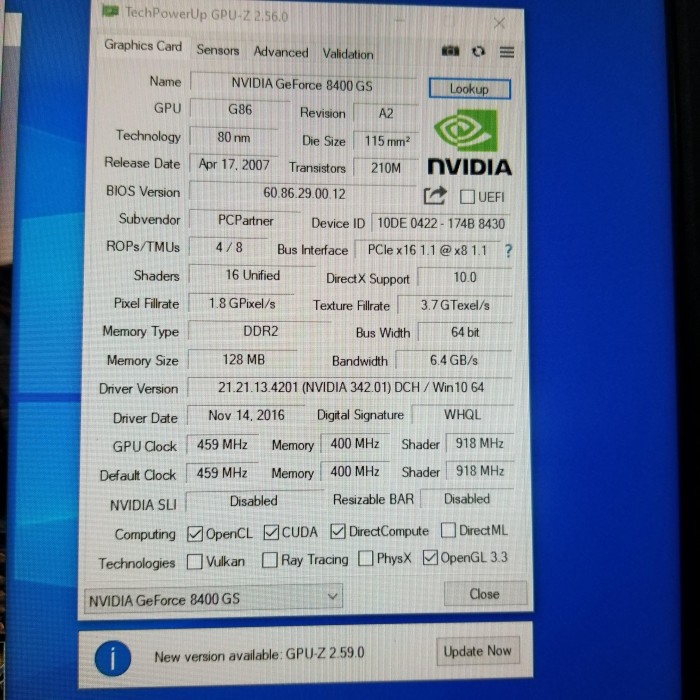700x700 pixels.
Task: Open the Validation tab
Action: (348, 54)
